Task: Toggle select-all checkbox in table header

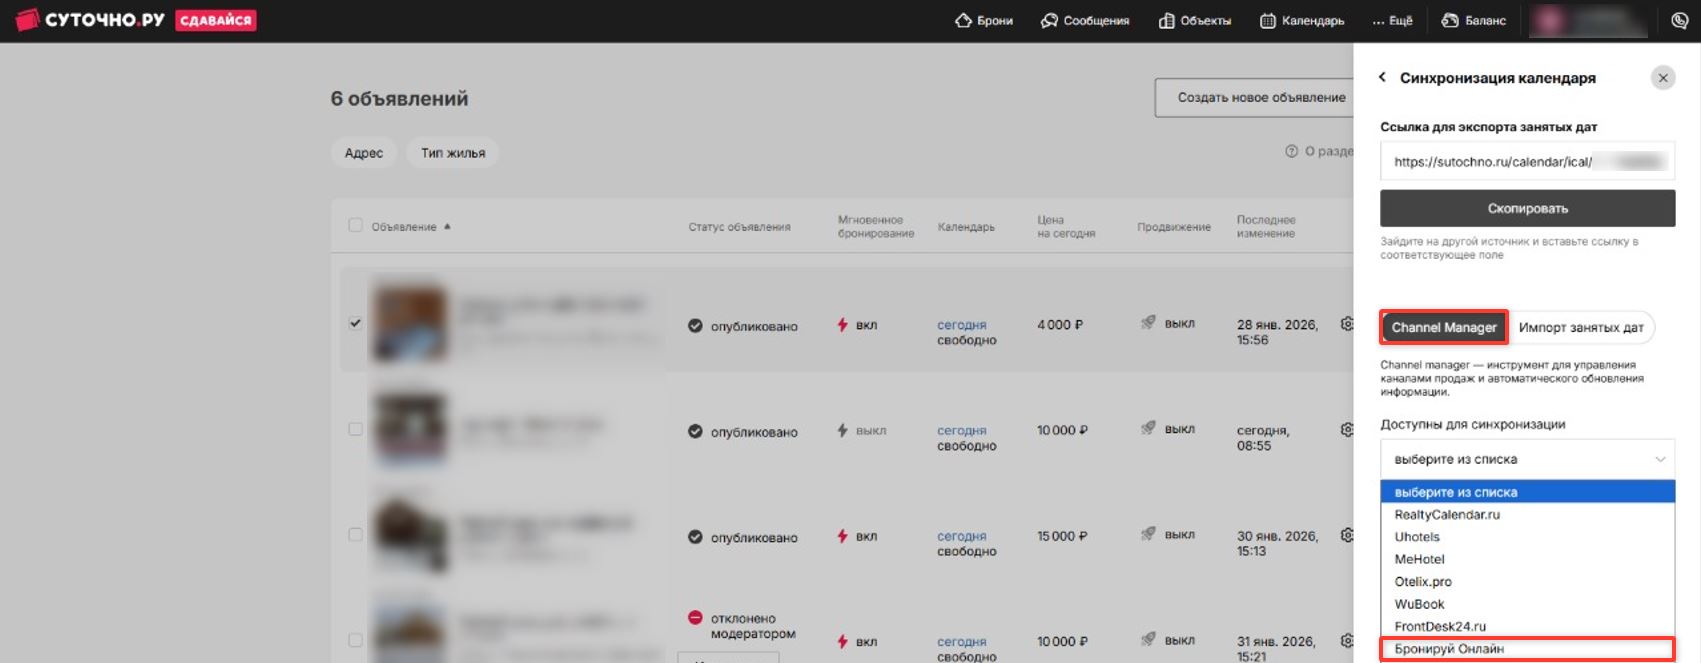Action: [x=355, y=226]
